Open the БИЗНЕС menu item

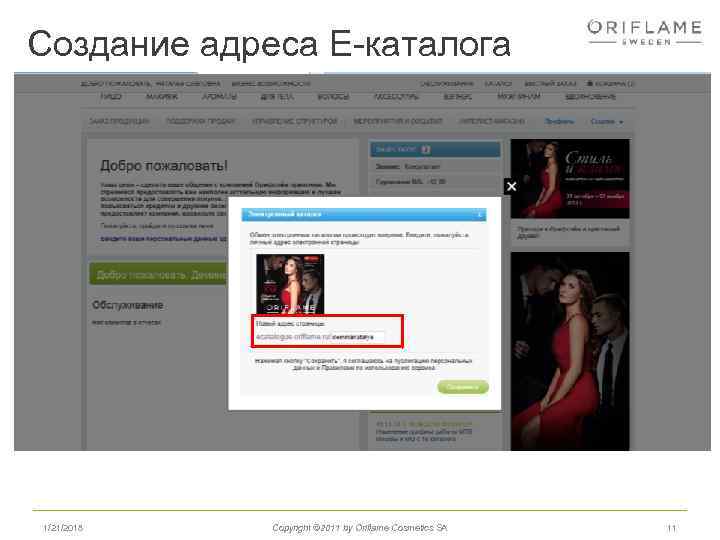pyautogui.click(x=457, y=97)
